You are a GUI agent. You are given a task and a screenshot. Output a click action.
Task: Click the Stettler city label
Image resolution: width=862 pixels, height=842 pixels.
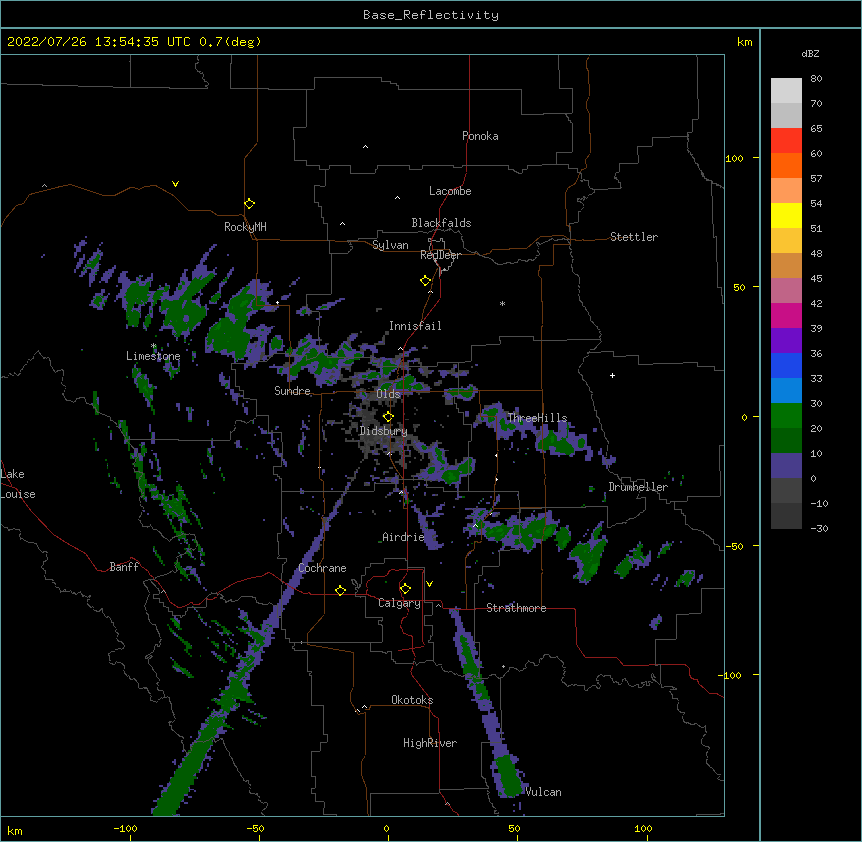click(x=634, y=237)
